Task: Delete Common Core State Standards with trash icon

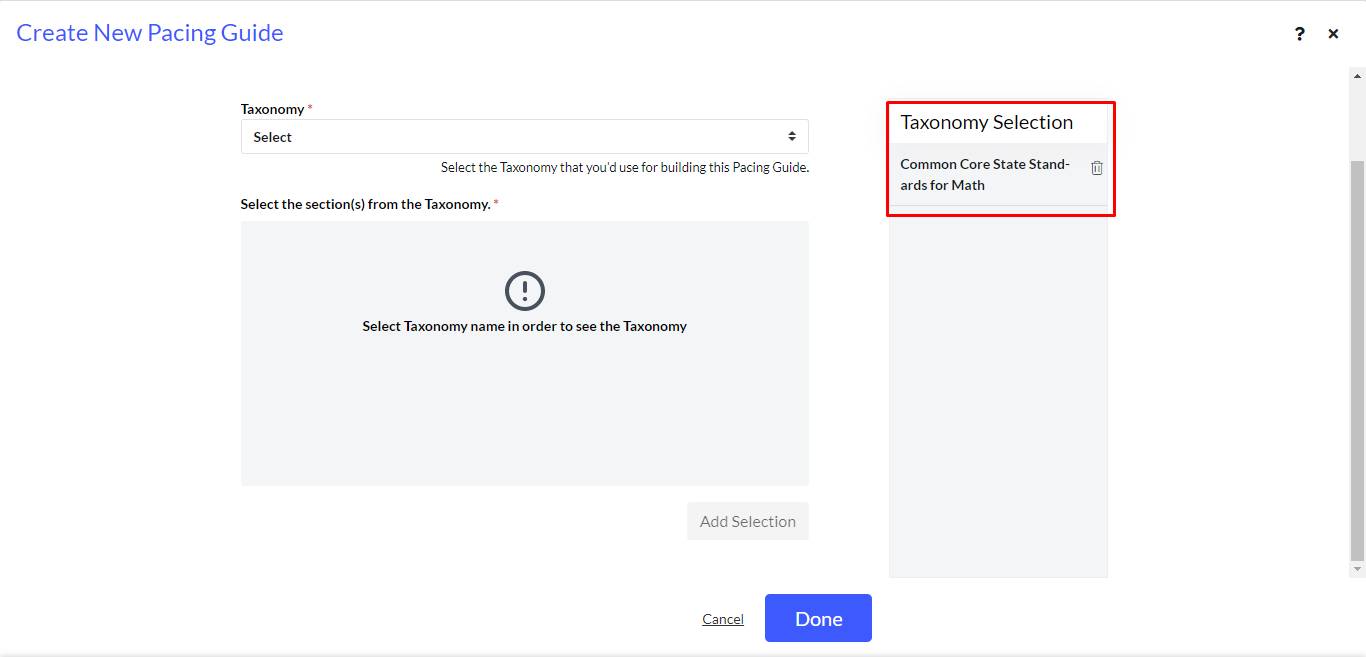Action: click(1097, 168)
